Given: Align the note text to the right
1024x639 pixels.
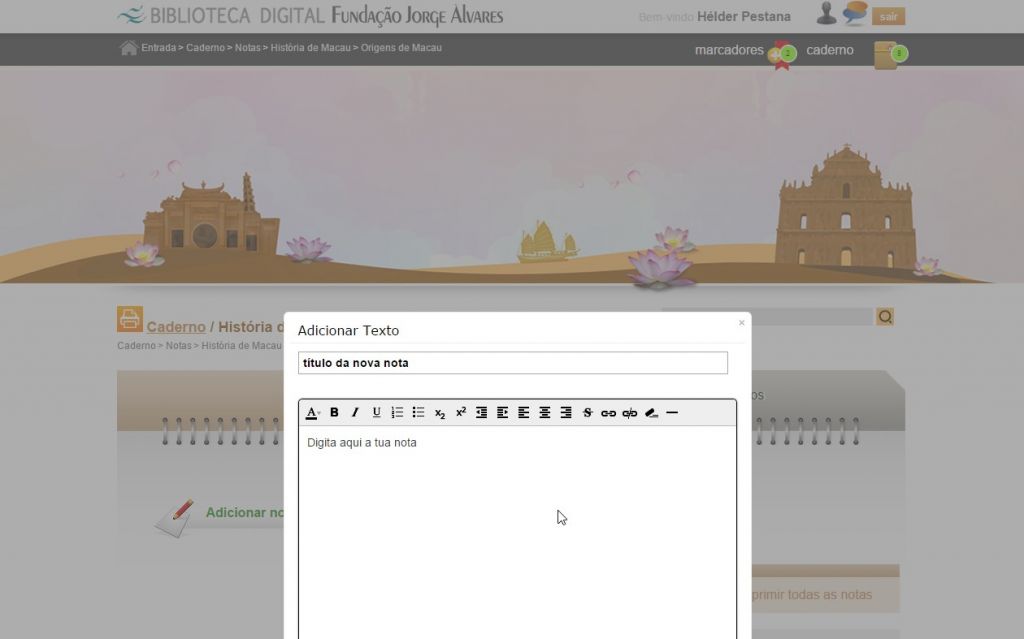Looking at the screenshot, I should coord(566,412).
